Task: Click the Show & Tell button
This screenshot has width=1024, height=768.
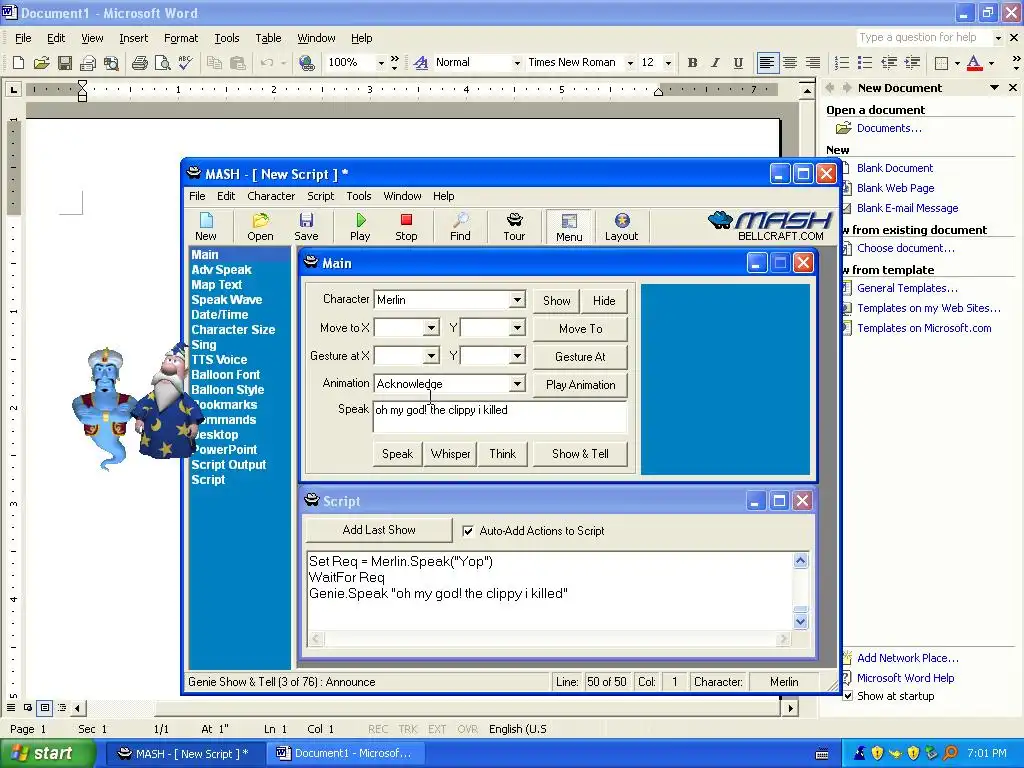Action: 580,454
